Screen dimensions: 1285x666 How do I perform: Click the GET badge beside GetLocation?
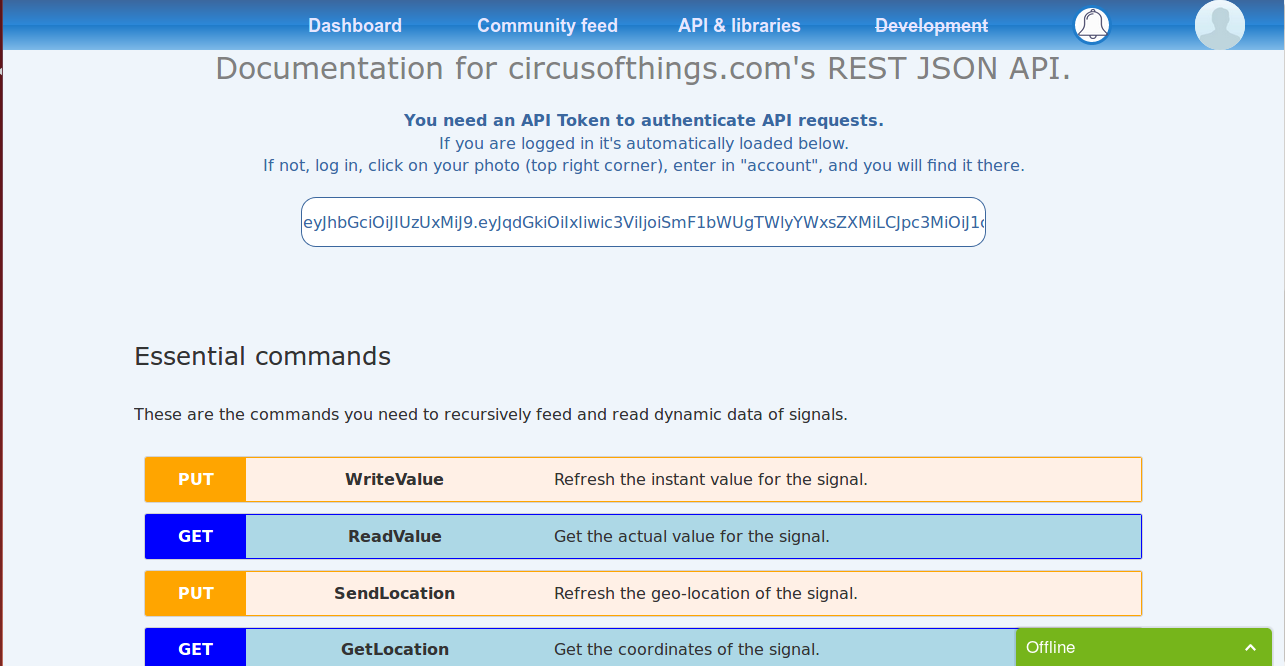tap(195, 648)
